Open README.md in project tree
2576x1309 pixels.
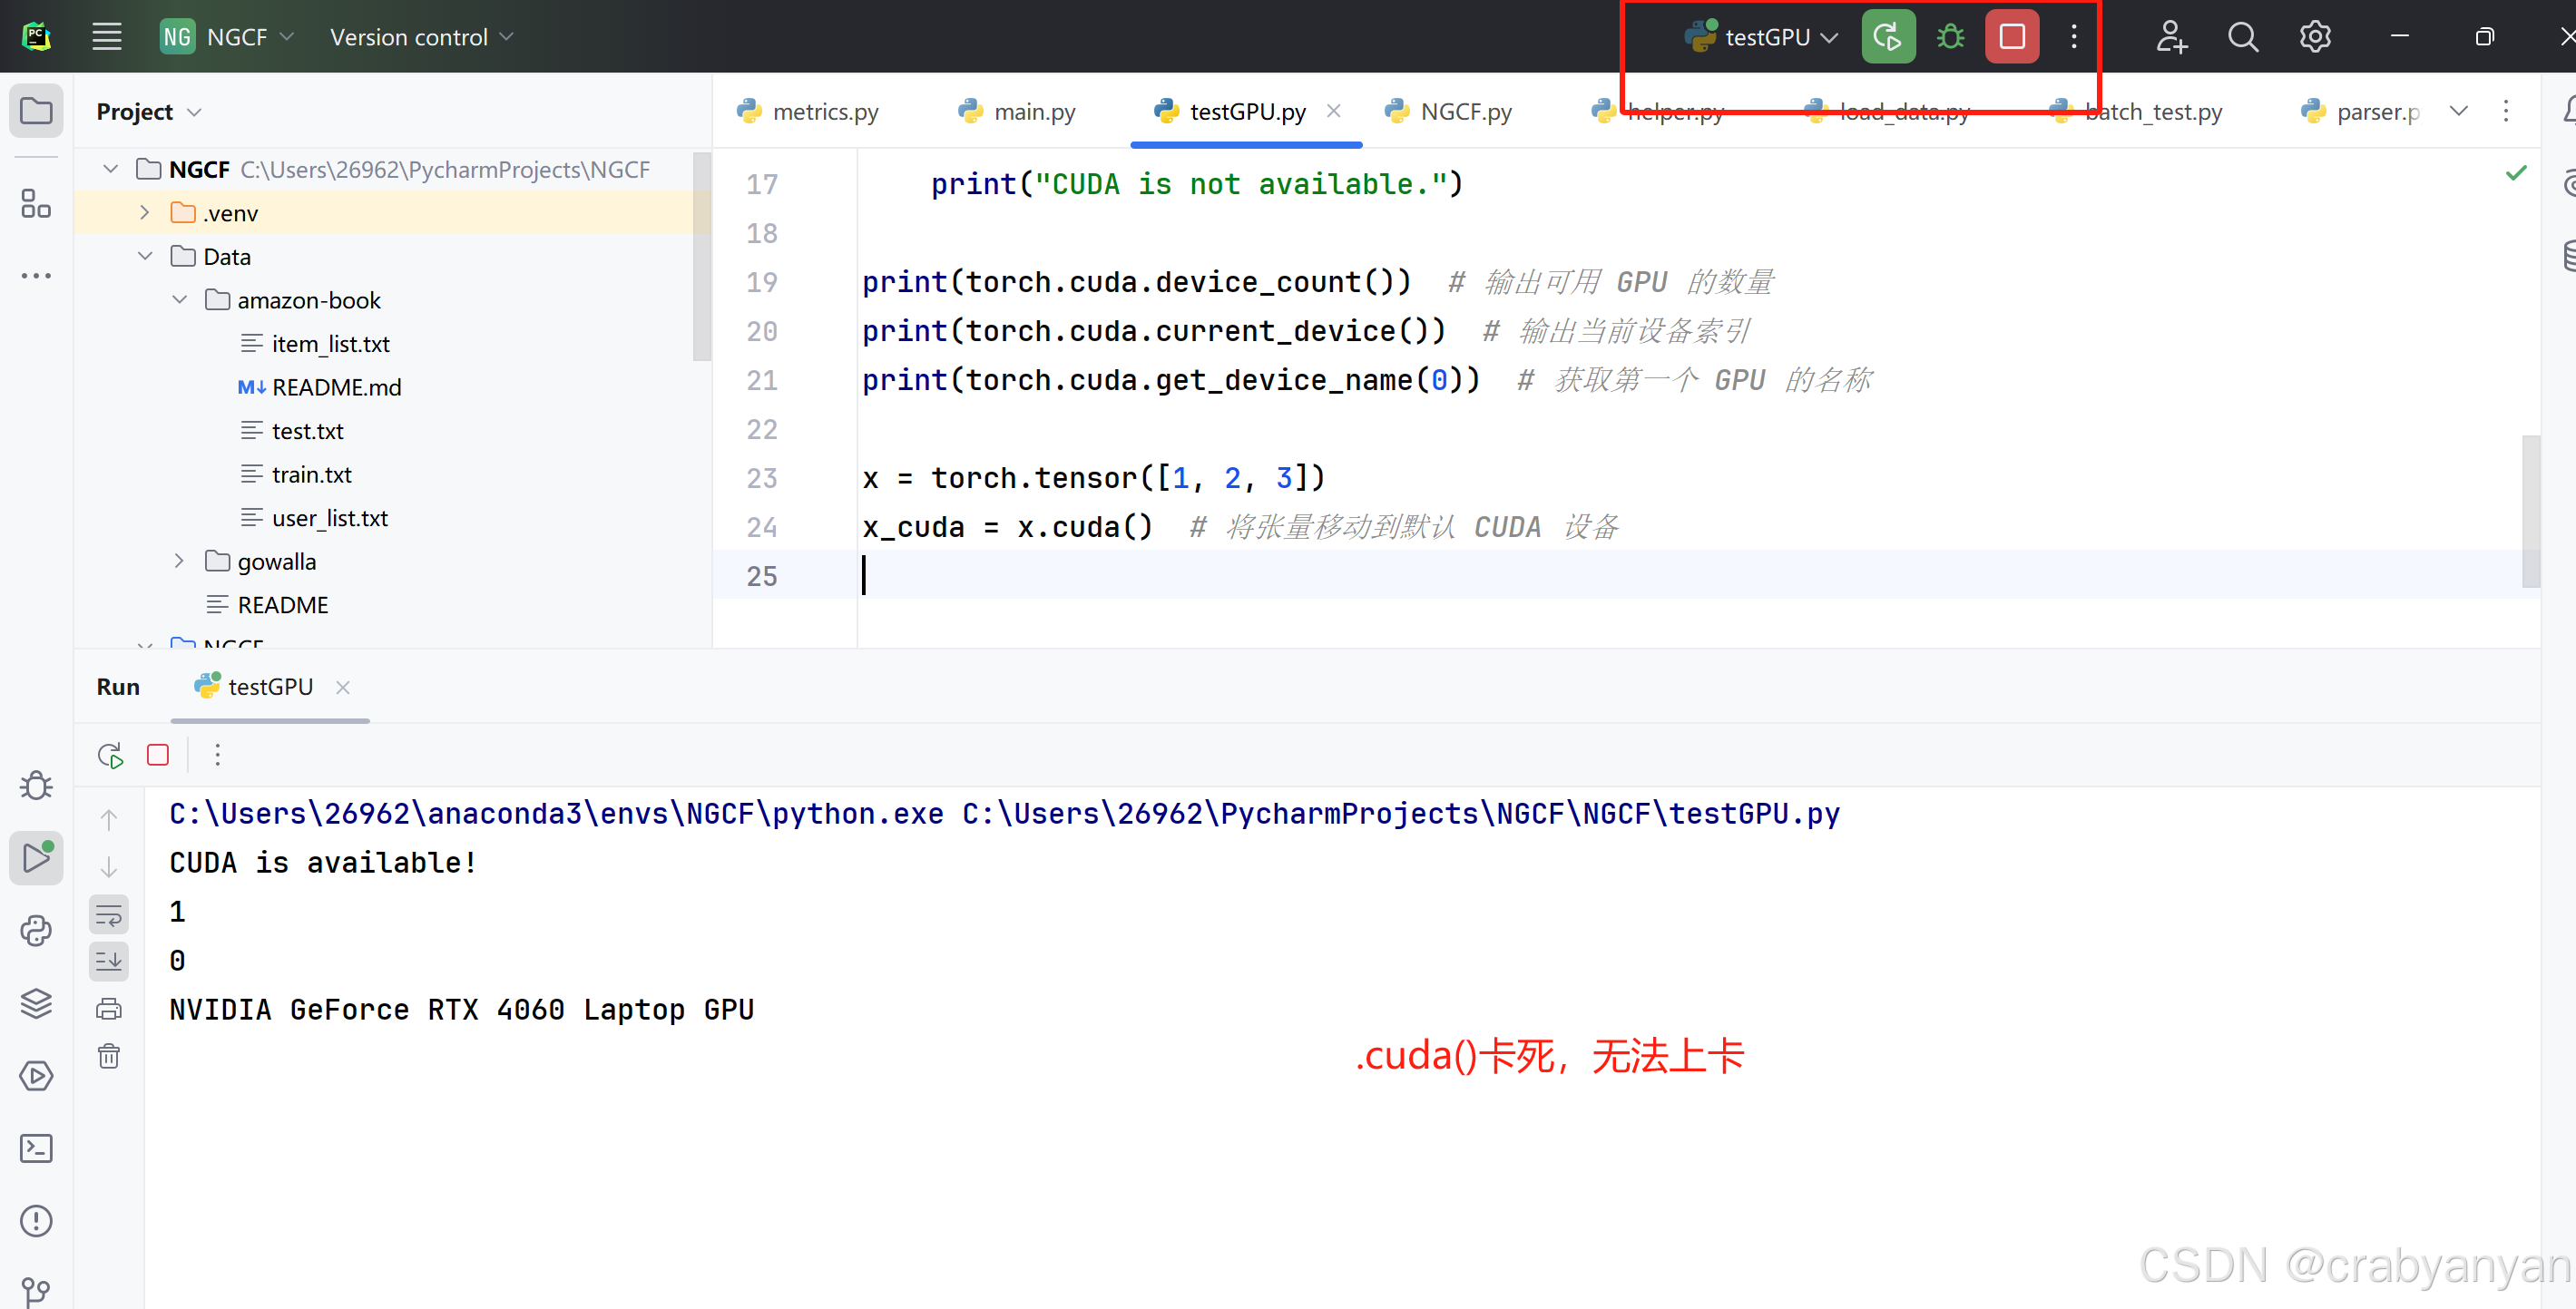tap(336, 387)
